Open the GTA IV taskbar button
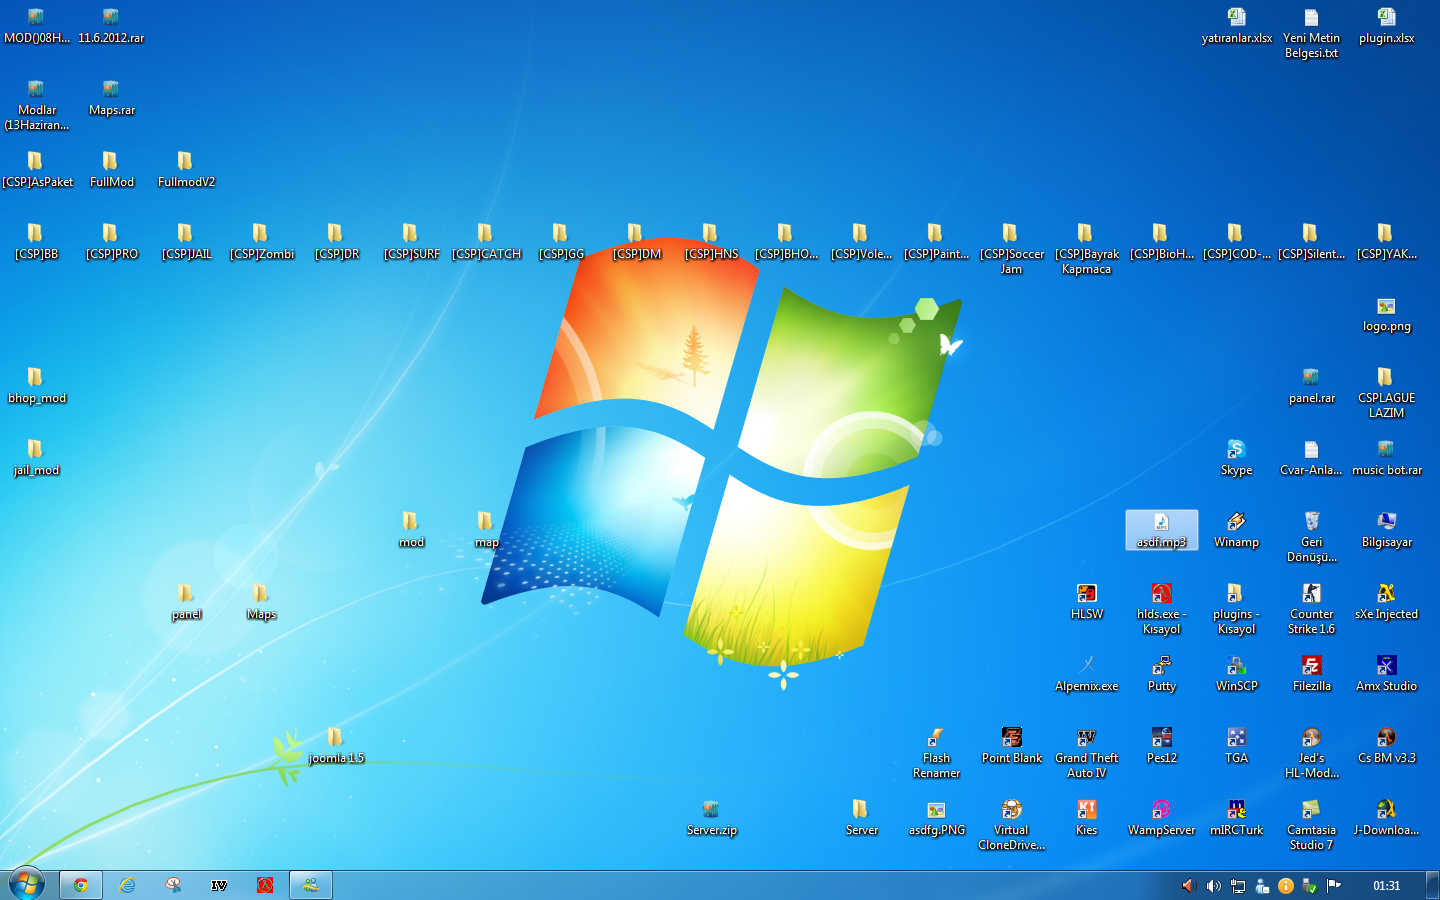The width and height of the screenshot is (1440, 900). point(219,885)
